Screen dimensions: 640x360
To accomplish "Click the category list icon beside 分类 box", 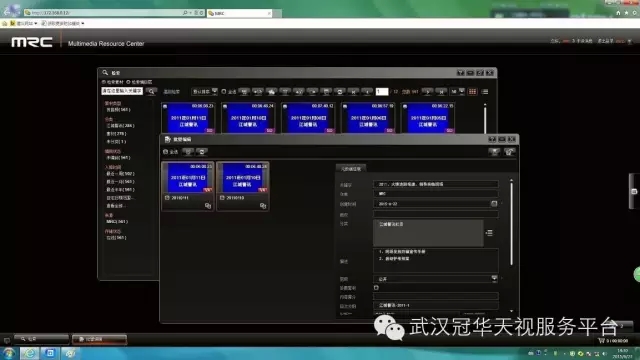I will 489,233.
